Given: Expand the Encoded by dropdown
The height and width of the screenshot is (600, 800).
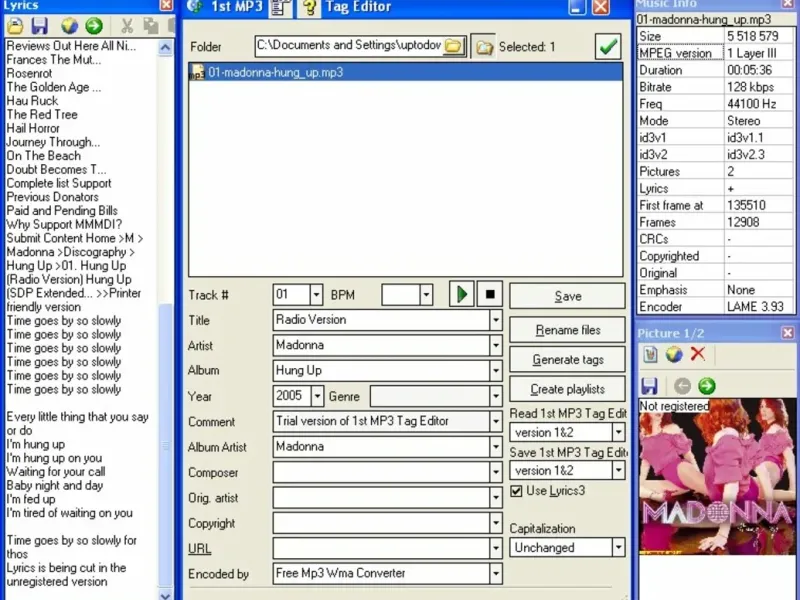Looking at the screenshot, I should click(x=495, y=573).
